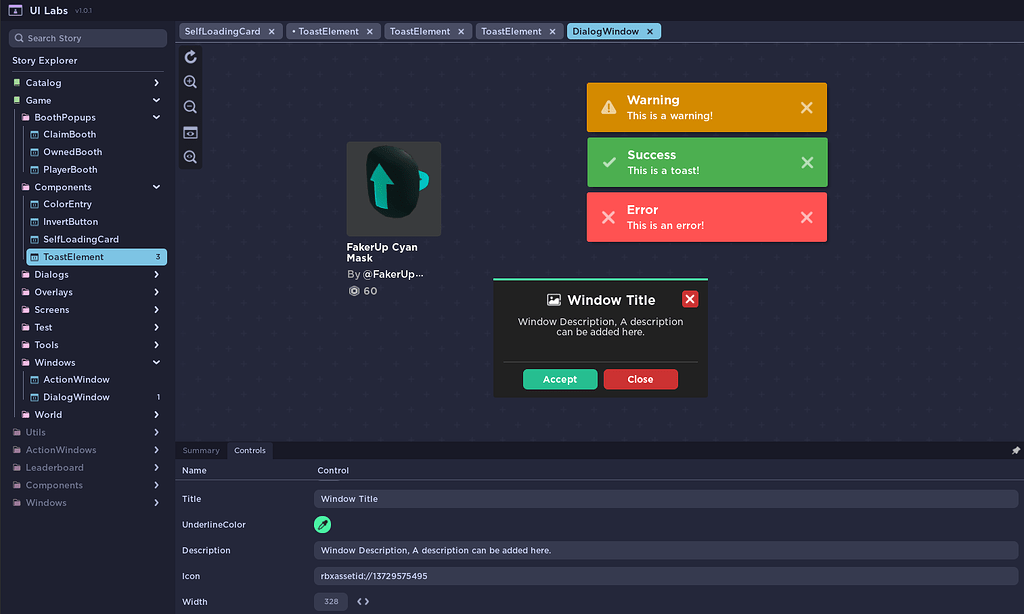Expand the Utils section
Image resolution: width=1024 pixels, height=614 pixels.
click(156, 432)
